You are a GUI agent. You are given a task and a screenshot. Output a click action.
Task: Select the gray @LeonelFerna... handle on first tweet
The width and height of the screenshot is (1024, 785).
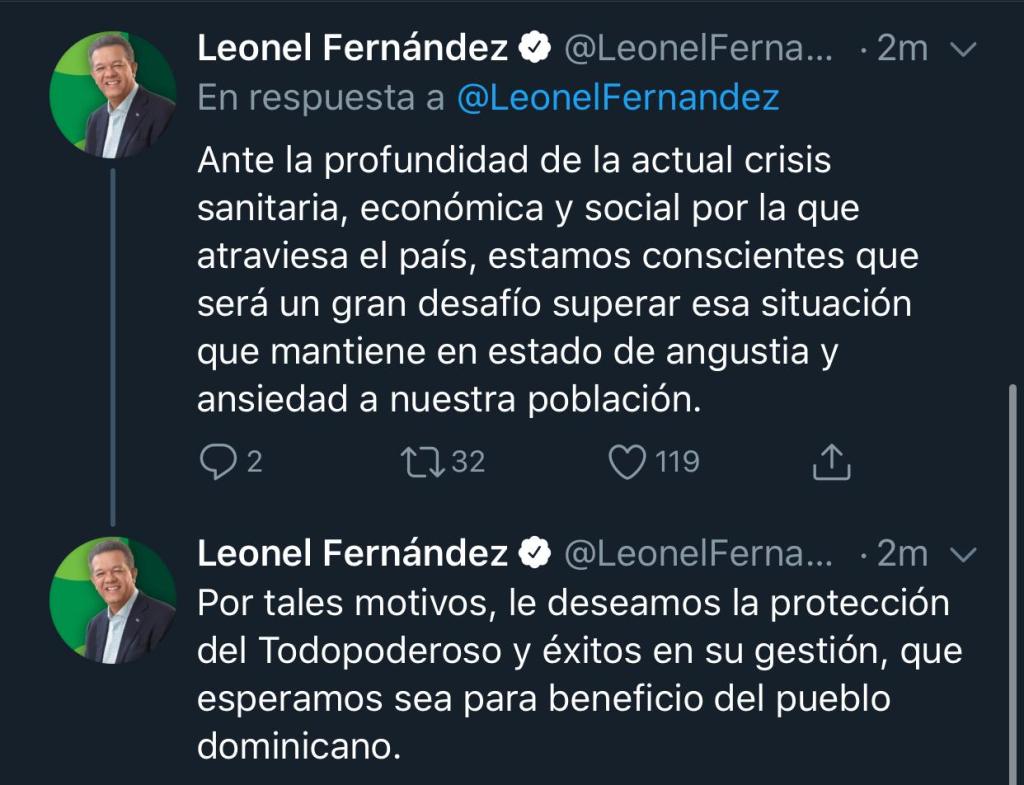coord(698,48)
